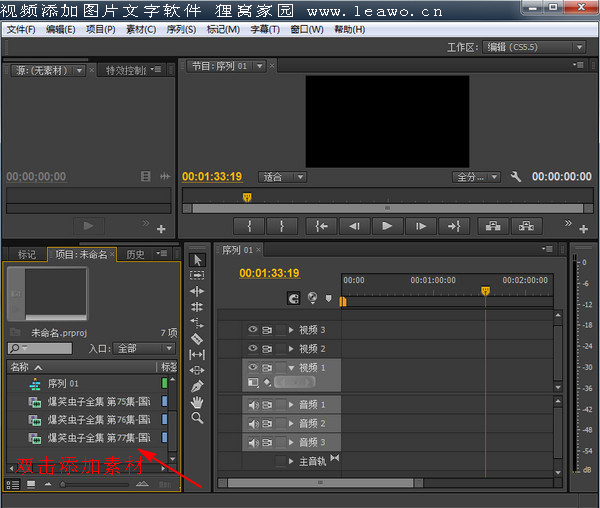This screenshot has height=508, width=600.
Task: Toggle visibility eye of 视频 1 track
Action: tap(253, 367)
